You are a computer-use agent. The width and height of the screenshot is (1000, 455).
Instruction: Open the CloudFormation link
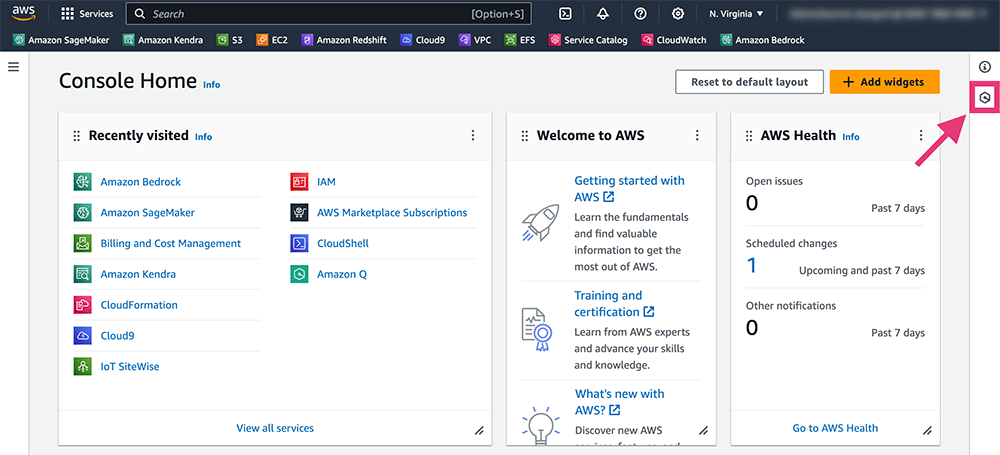pyautogui.click(x=139, y=305)
